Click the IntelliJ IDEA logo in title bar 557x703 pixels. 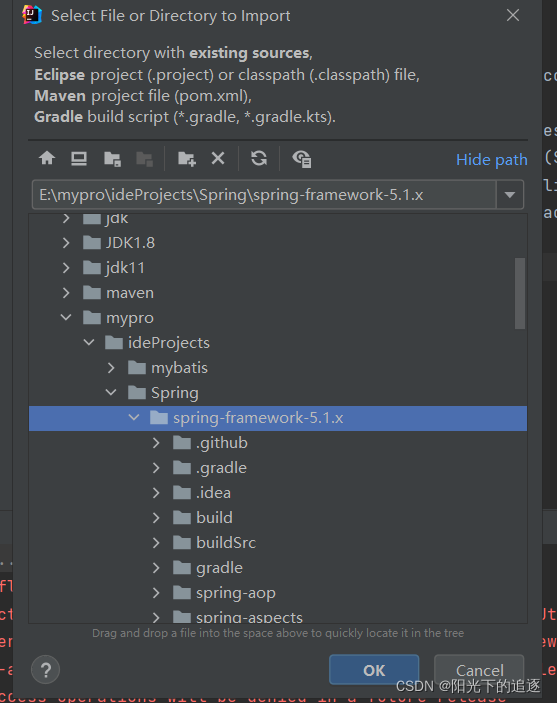32,15
